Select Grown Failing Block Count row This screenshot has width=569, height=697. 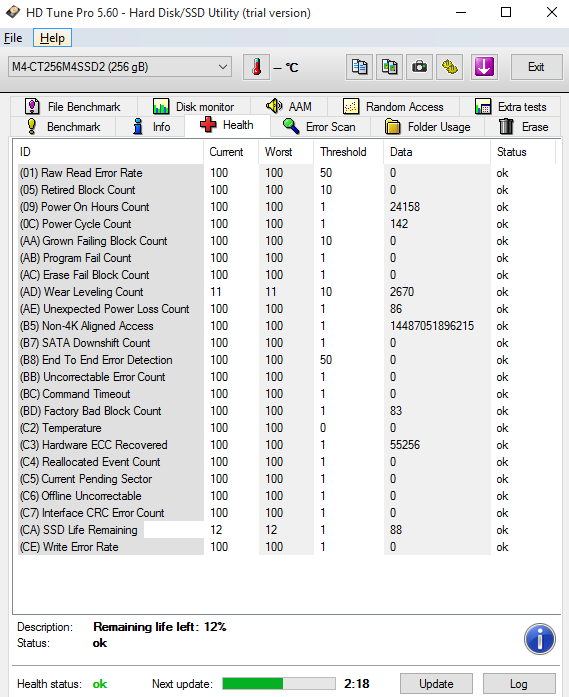point(287,241)
